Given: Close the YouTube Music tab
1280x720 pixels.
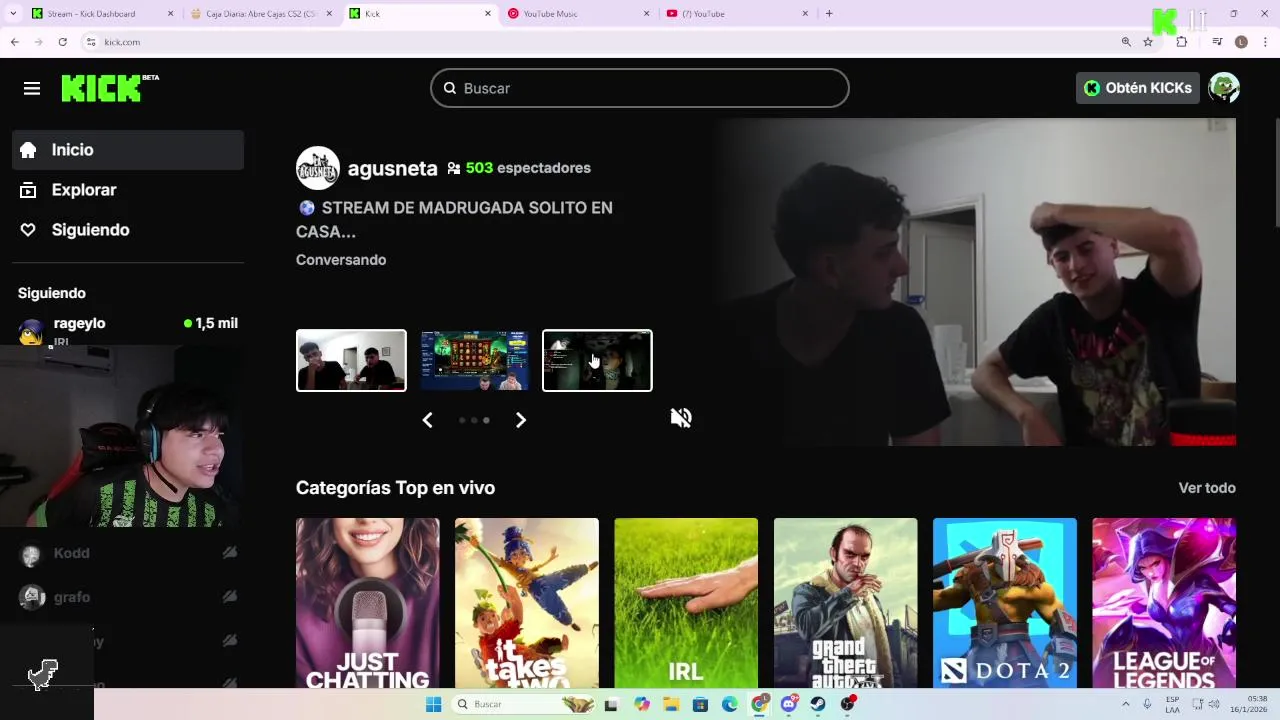Looking at the screenshot, I should tap(647, 14).
